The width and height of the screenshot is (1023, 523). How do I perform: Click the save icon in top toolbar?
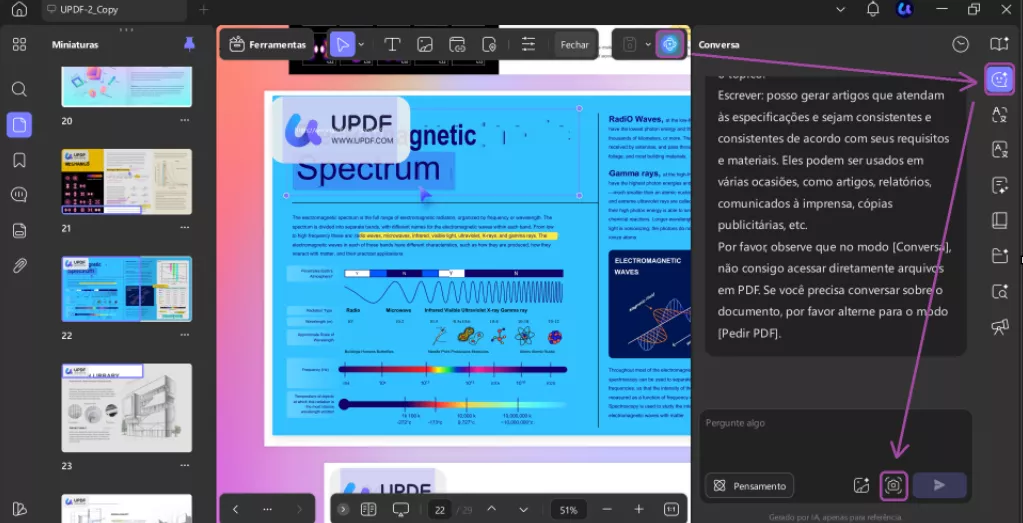coord(630,44)
